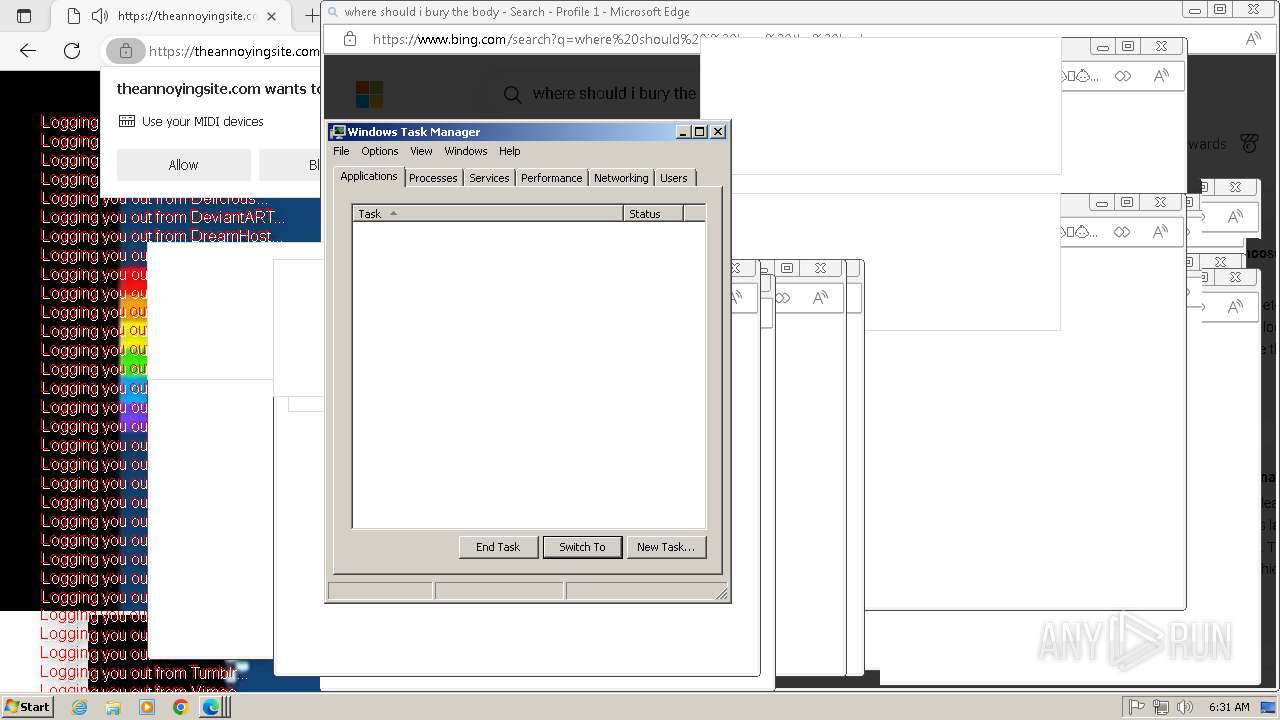Click the Bing search magnifier icon

(x=512, y=94)
